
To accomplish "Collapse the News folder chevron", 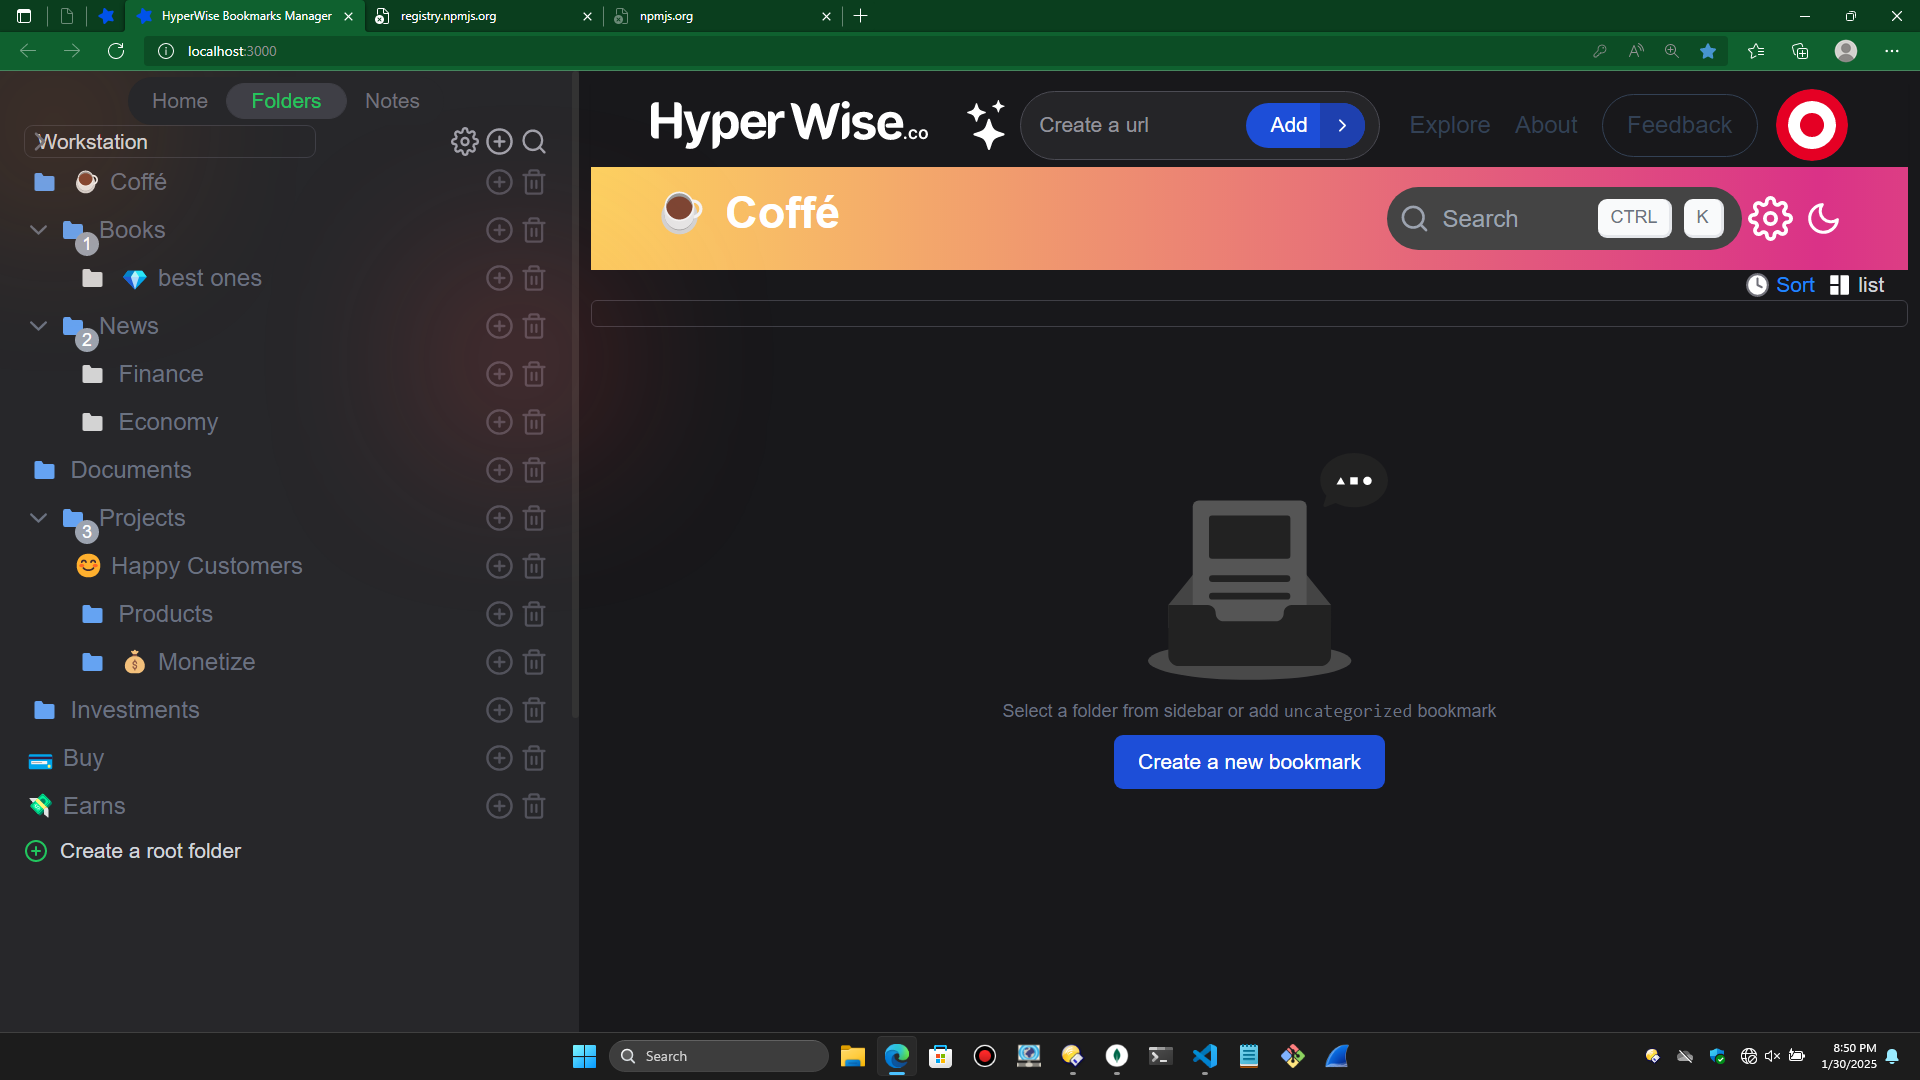I will coord(38,326).
